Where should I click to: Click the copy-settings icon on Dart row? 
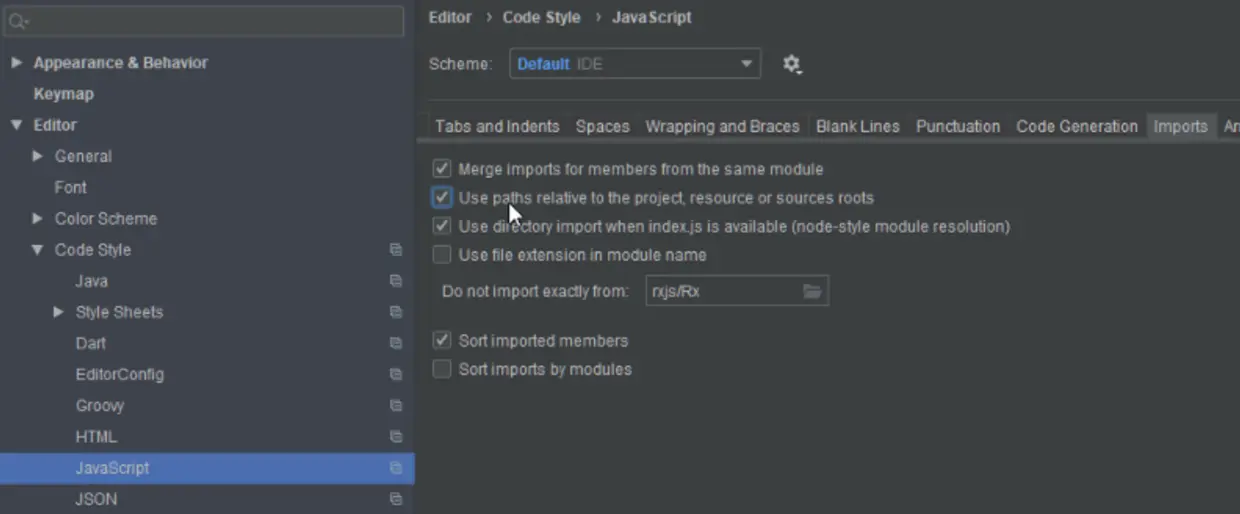click(x=396, y=343)
